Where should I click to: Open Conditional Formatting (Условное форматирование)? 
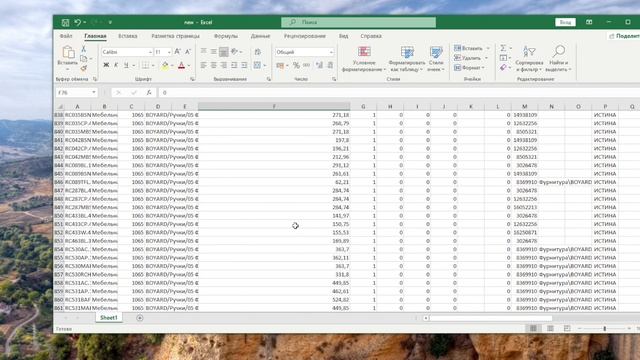[364, 59]
